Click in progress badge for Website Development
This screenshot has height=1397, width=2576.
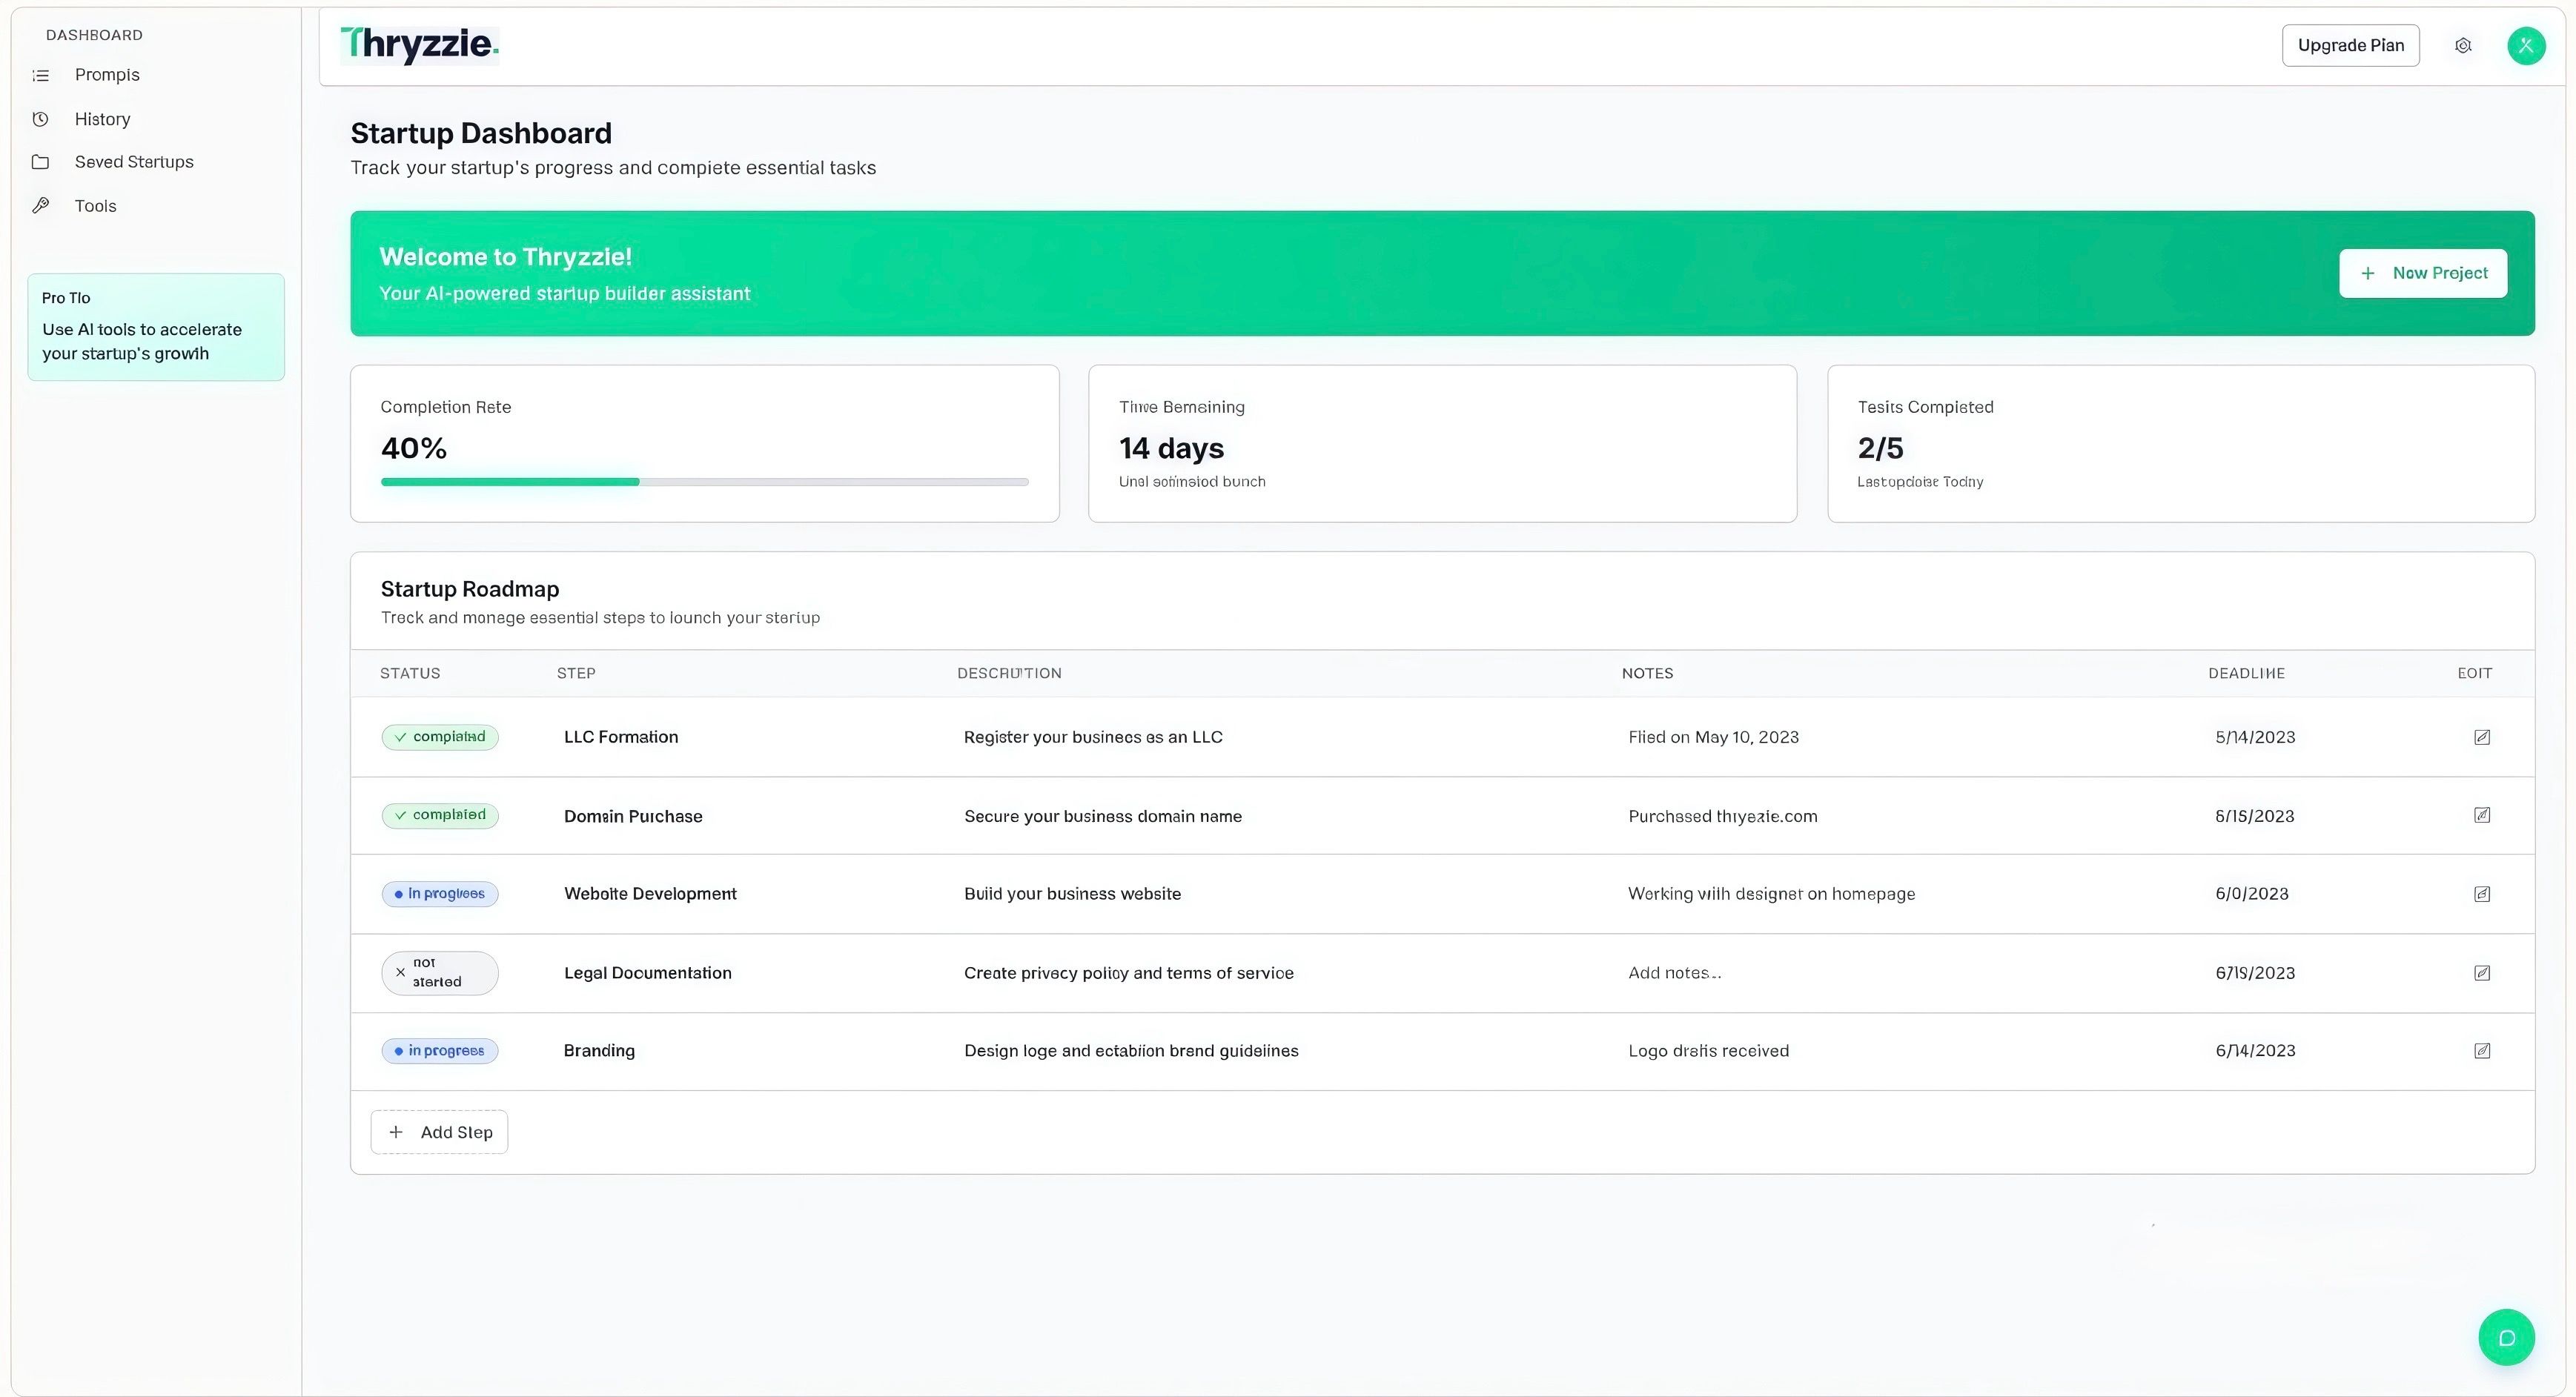pos(440,894)
